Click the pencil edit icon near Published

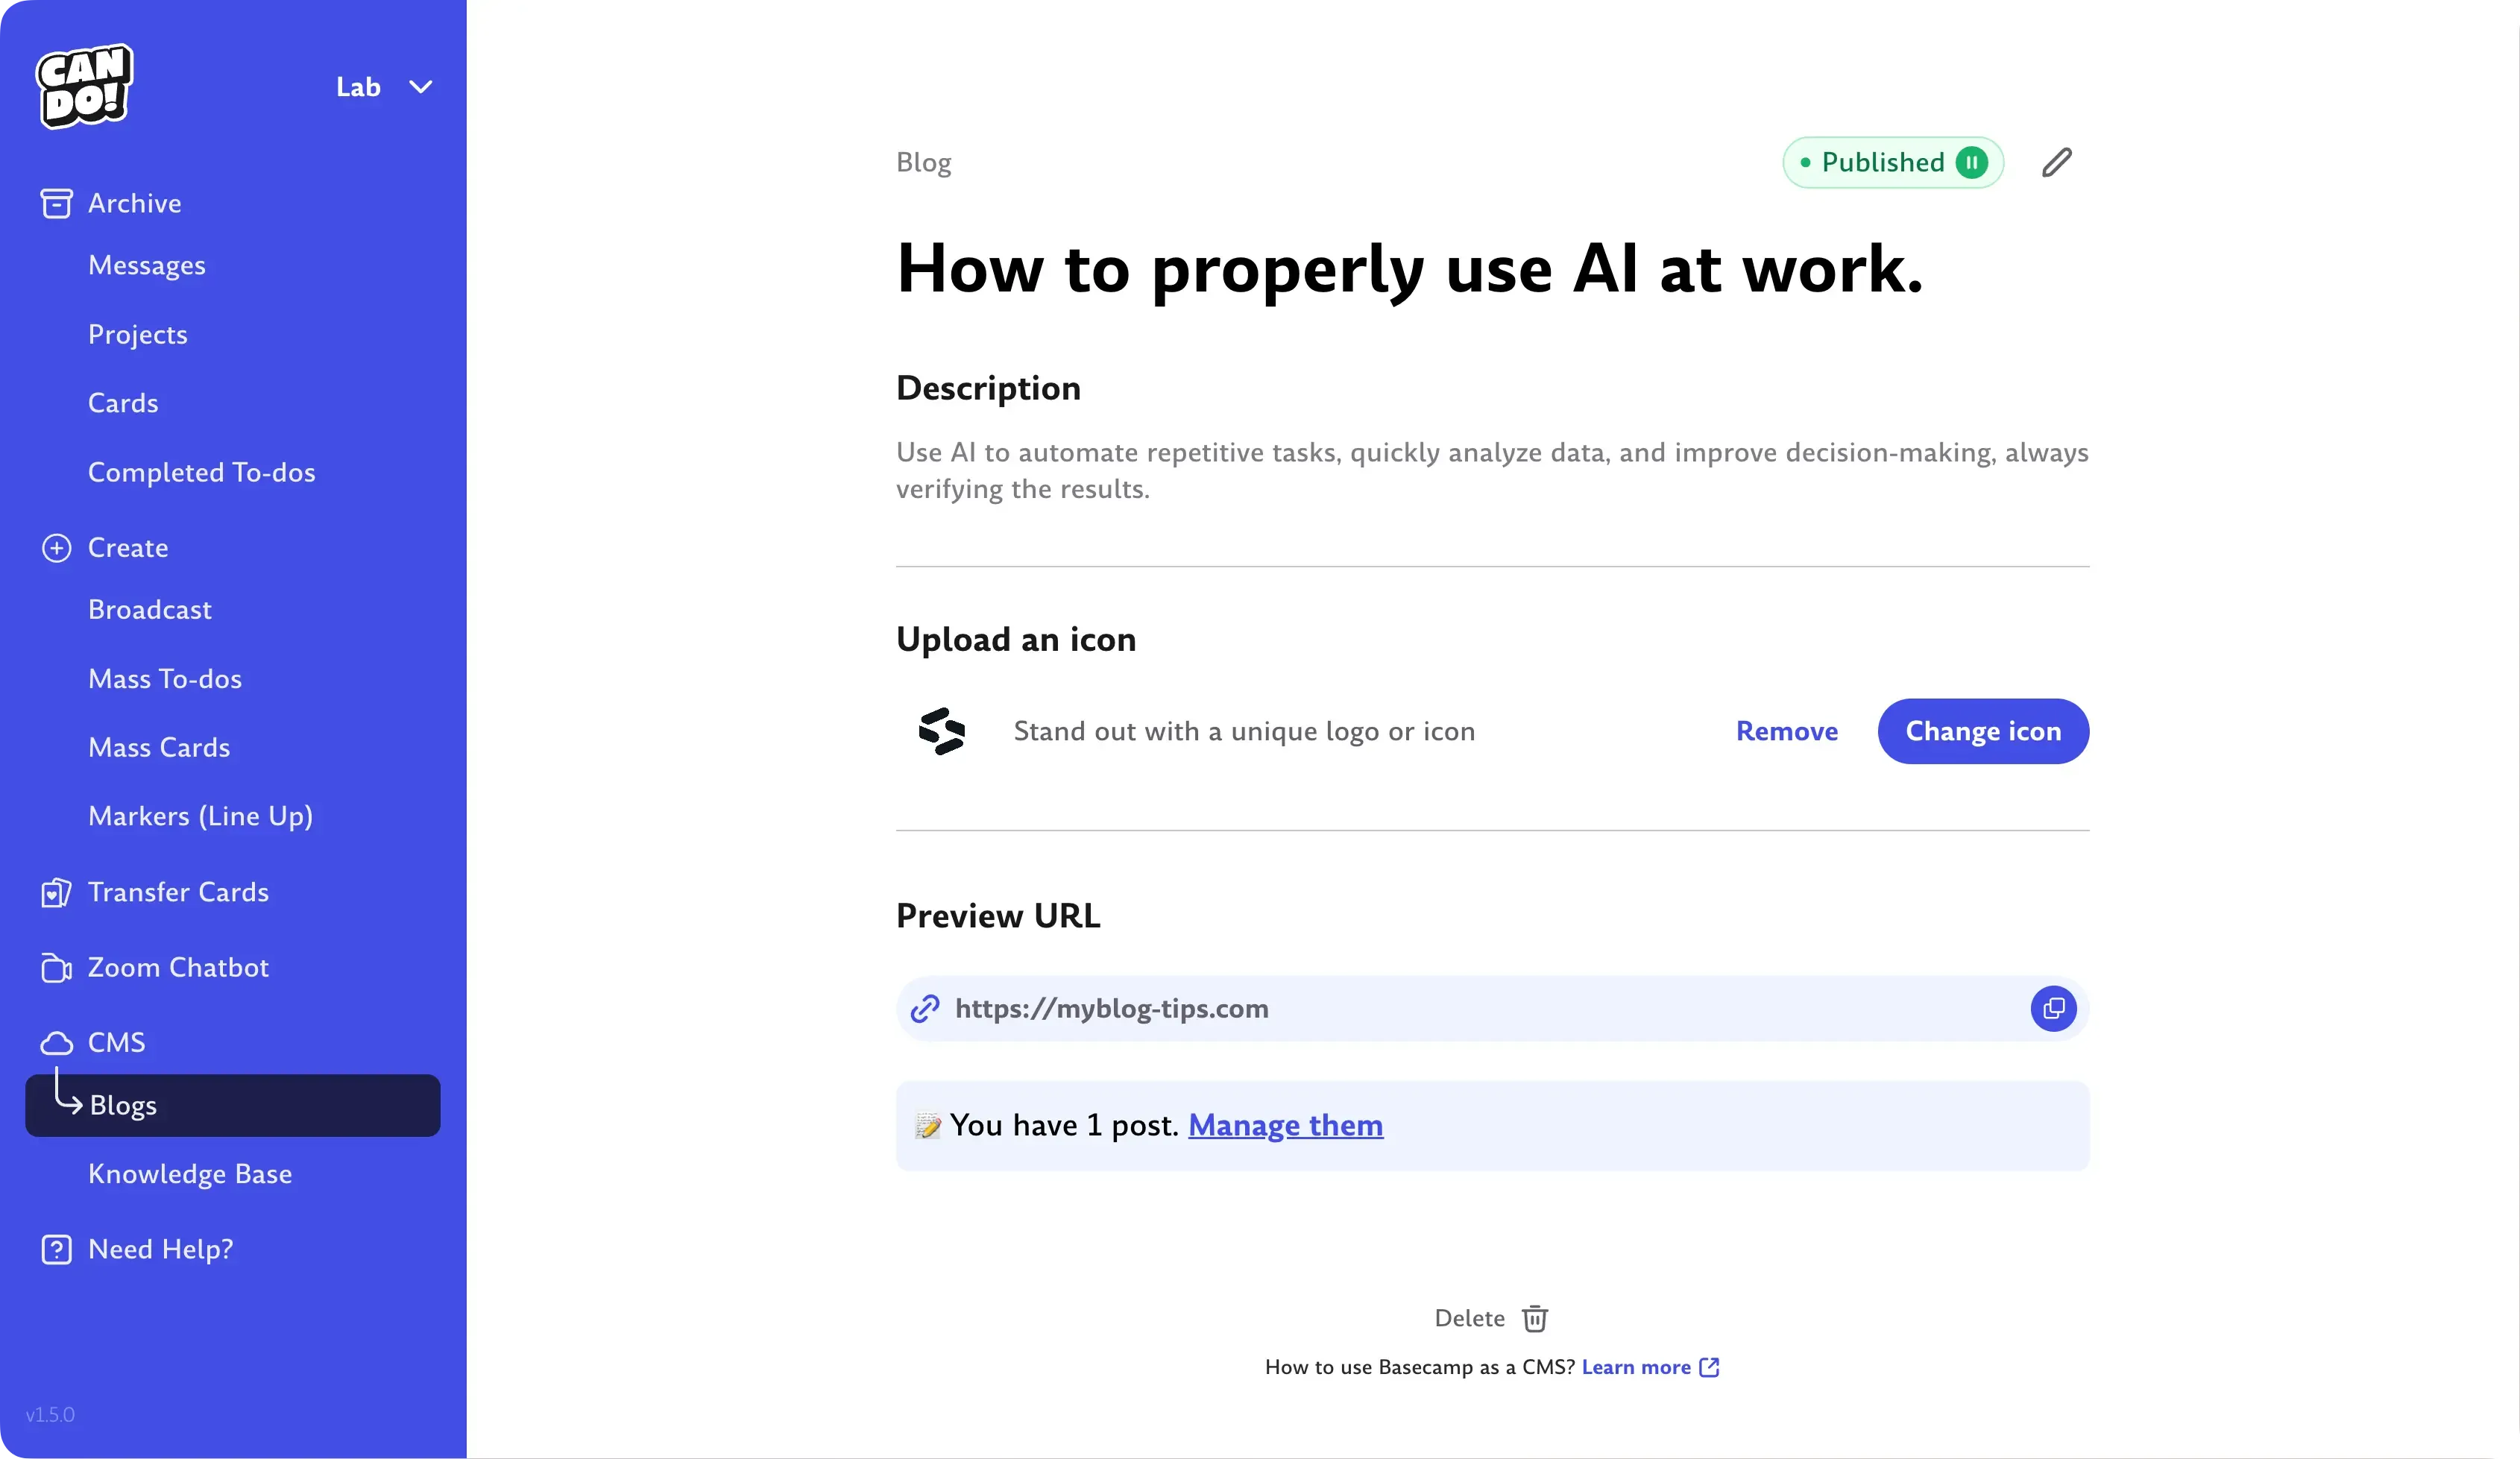coord(2057,161)
